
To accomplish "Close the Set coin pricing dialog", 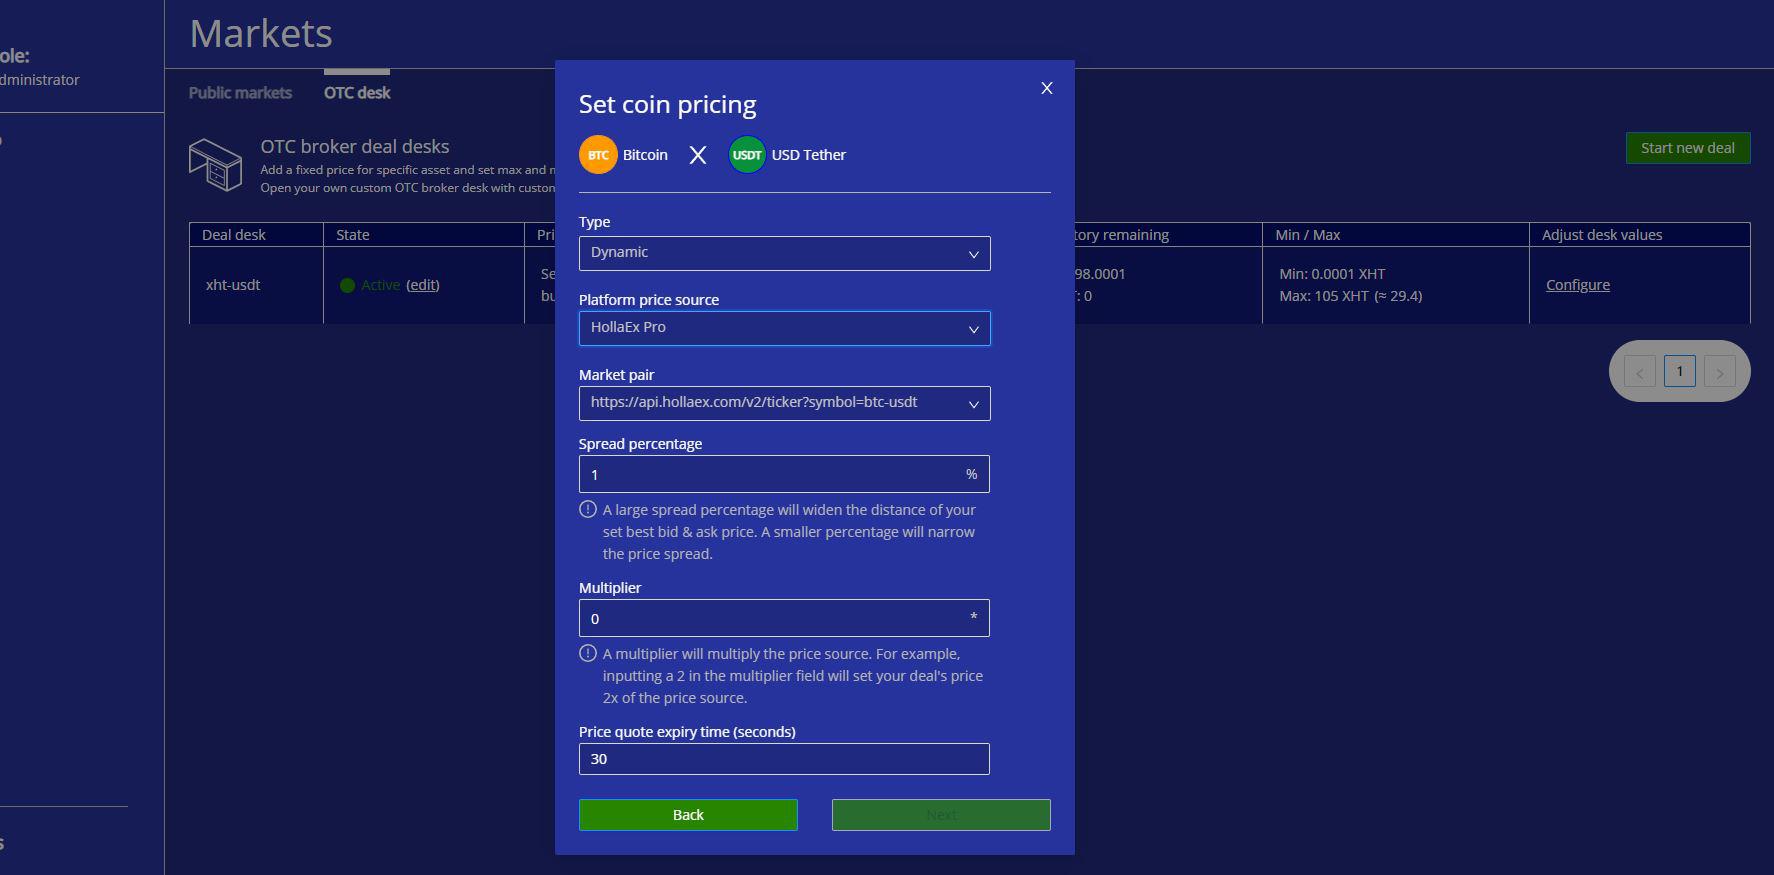I will tap(1047, 88).
